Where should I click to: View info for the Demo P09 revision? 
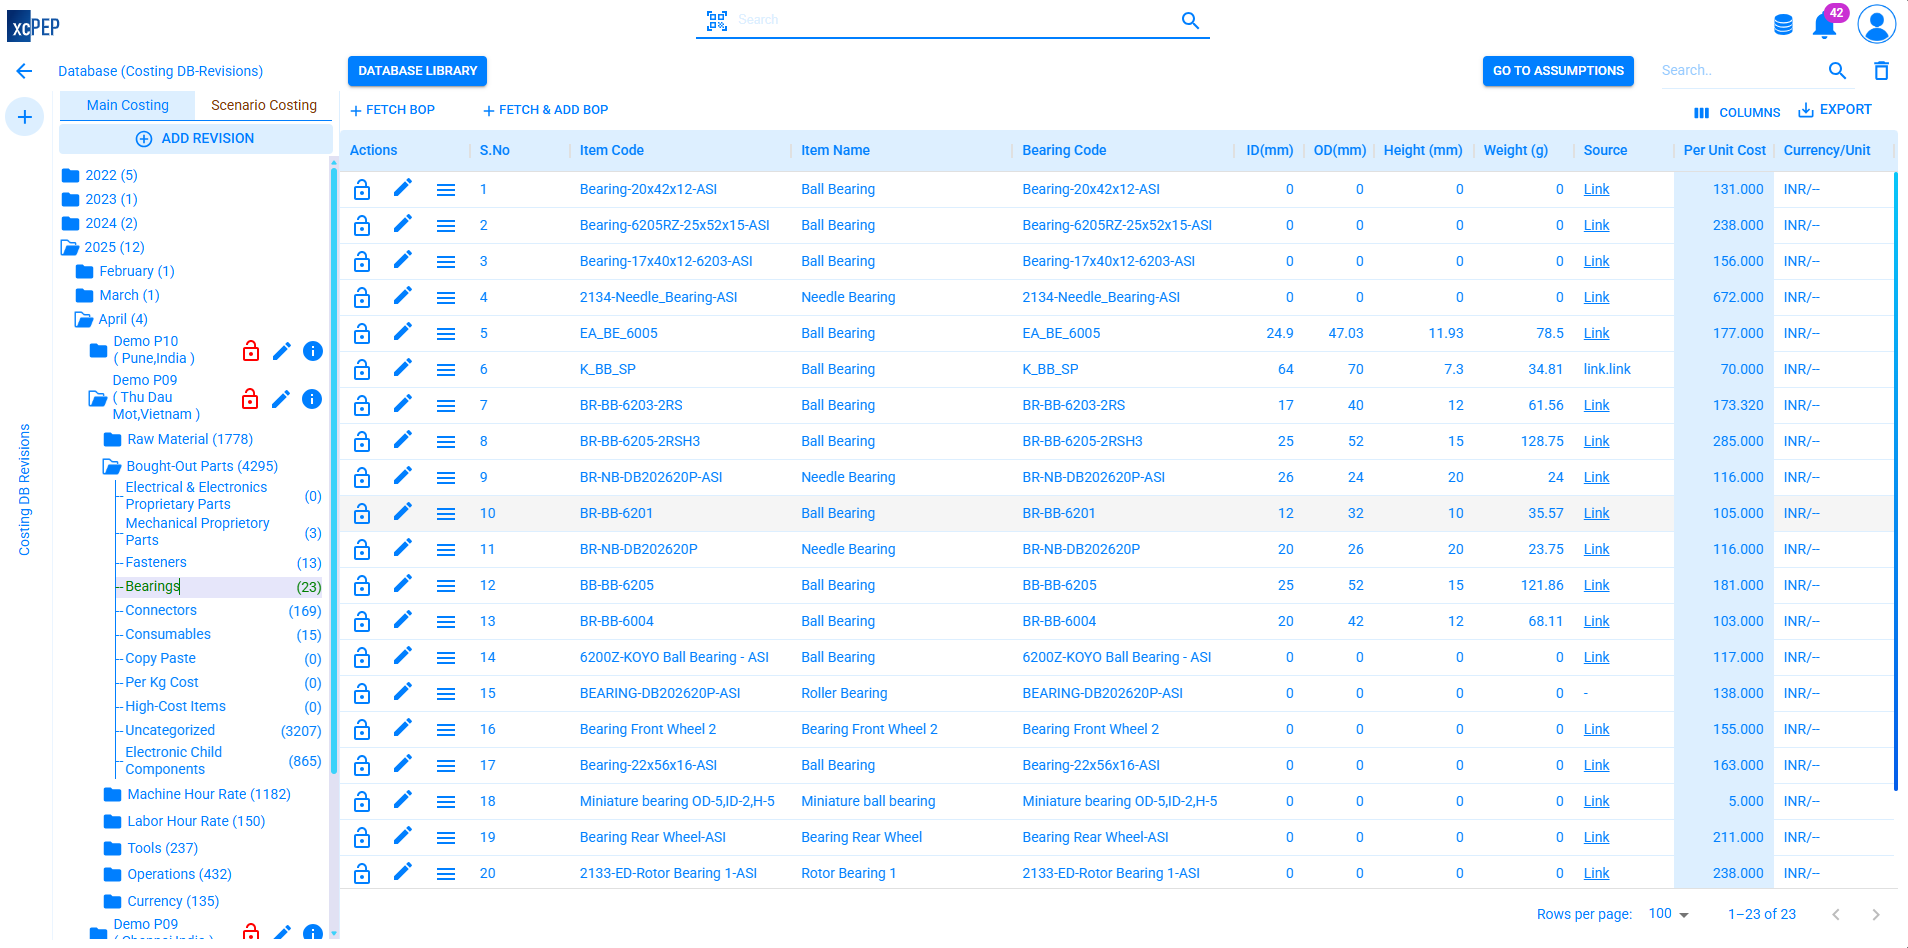coord(312,399)
